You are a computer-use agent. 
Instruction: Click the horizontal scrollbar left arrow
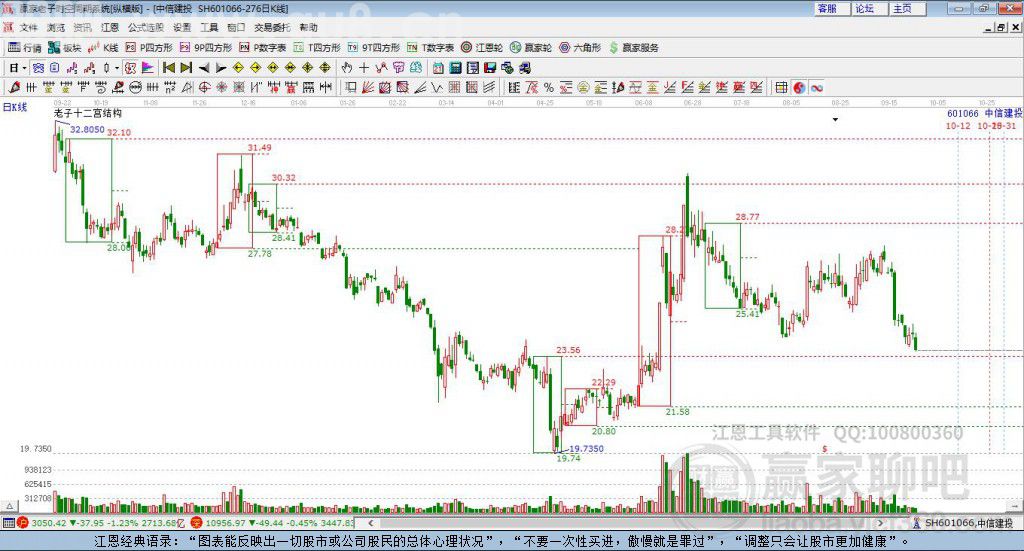point(371,523)
